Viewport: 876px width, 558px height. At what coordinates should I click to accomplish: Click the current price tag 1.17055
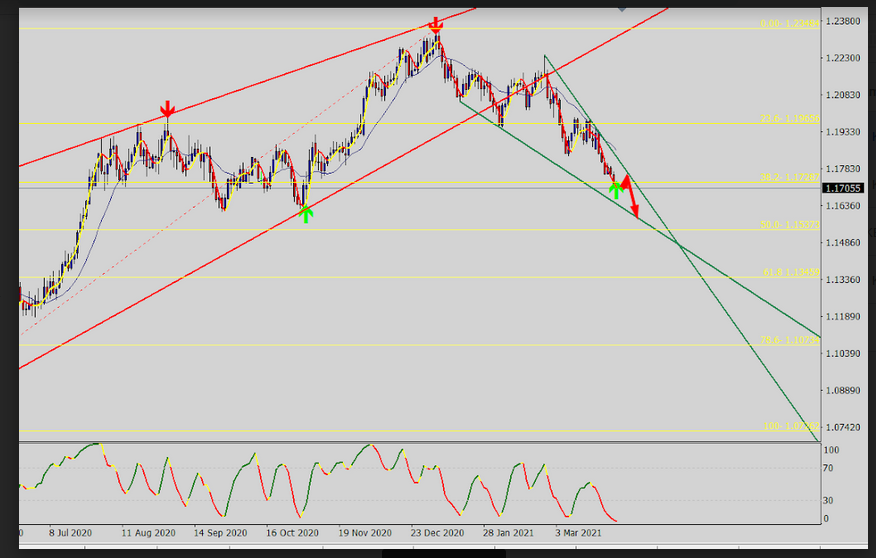[841, 188]
